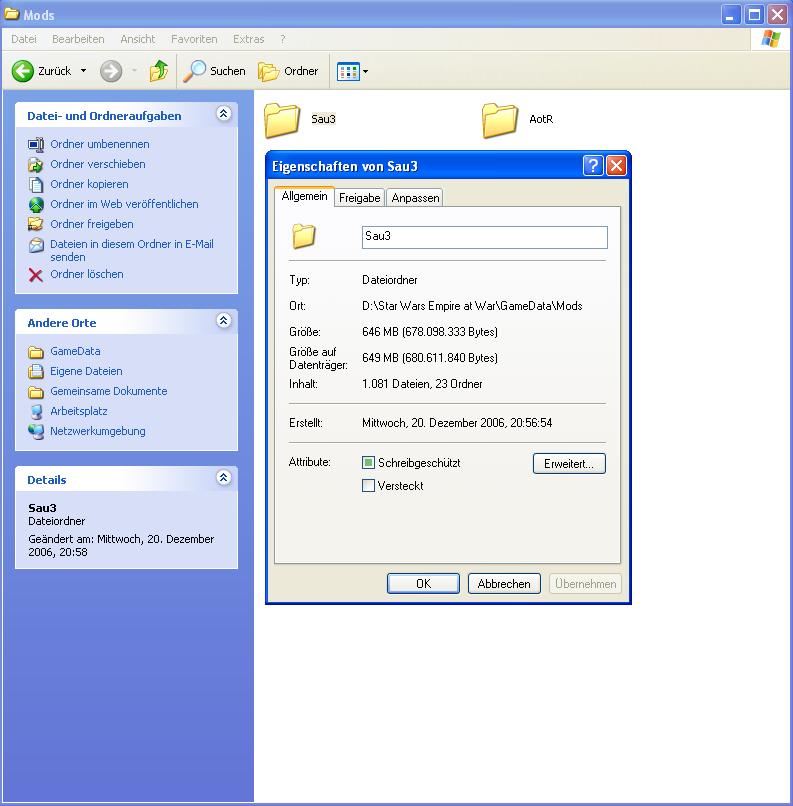The image size is (793, 806).
Task: Click the Windows logo throbber icon
Action: tap(770, 39)
